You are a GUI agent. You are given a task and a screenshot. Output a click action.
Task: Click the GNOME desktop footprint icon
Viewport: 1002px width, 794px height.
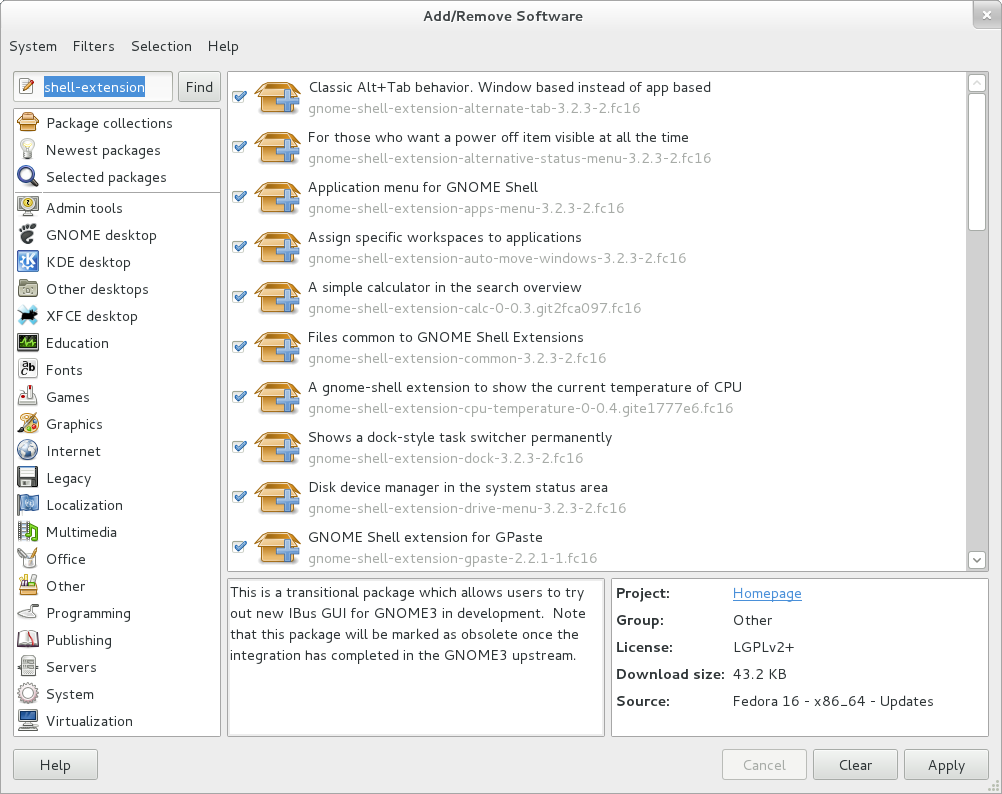27,234
